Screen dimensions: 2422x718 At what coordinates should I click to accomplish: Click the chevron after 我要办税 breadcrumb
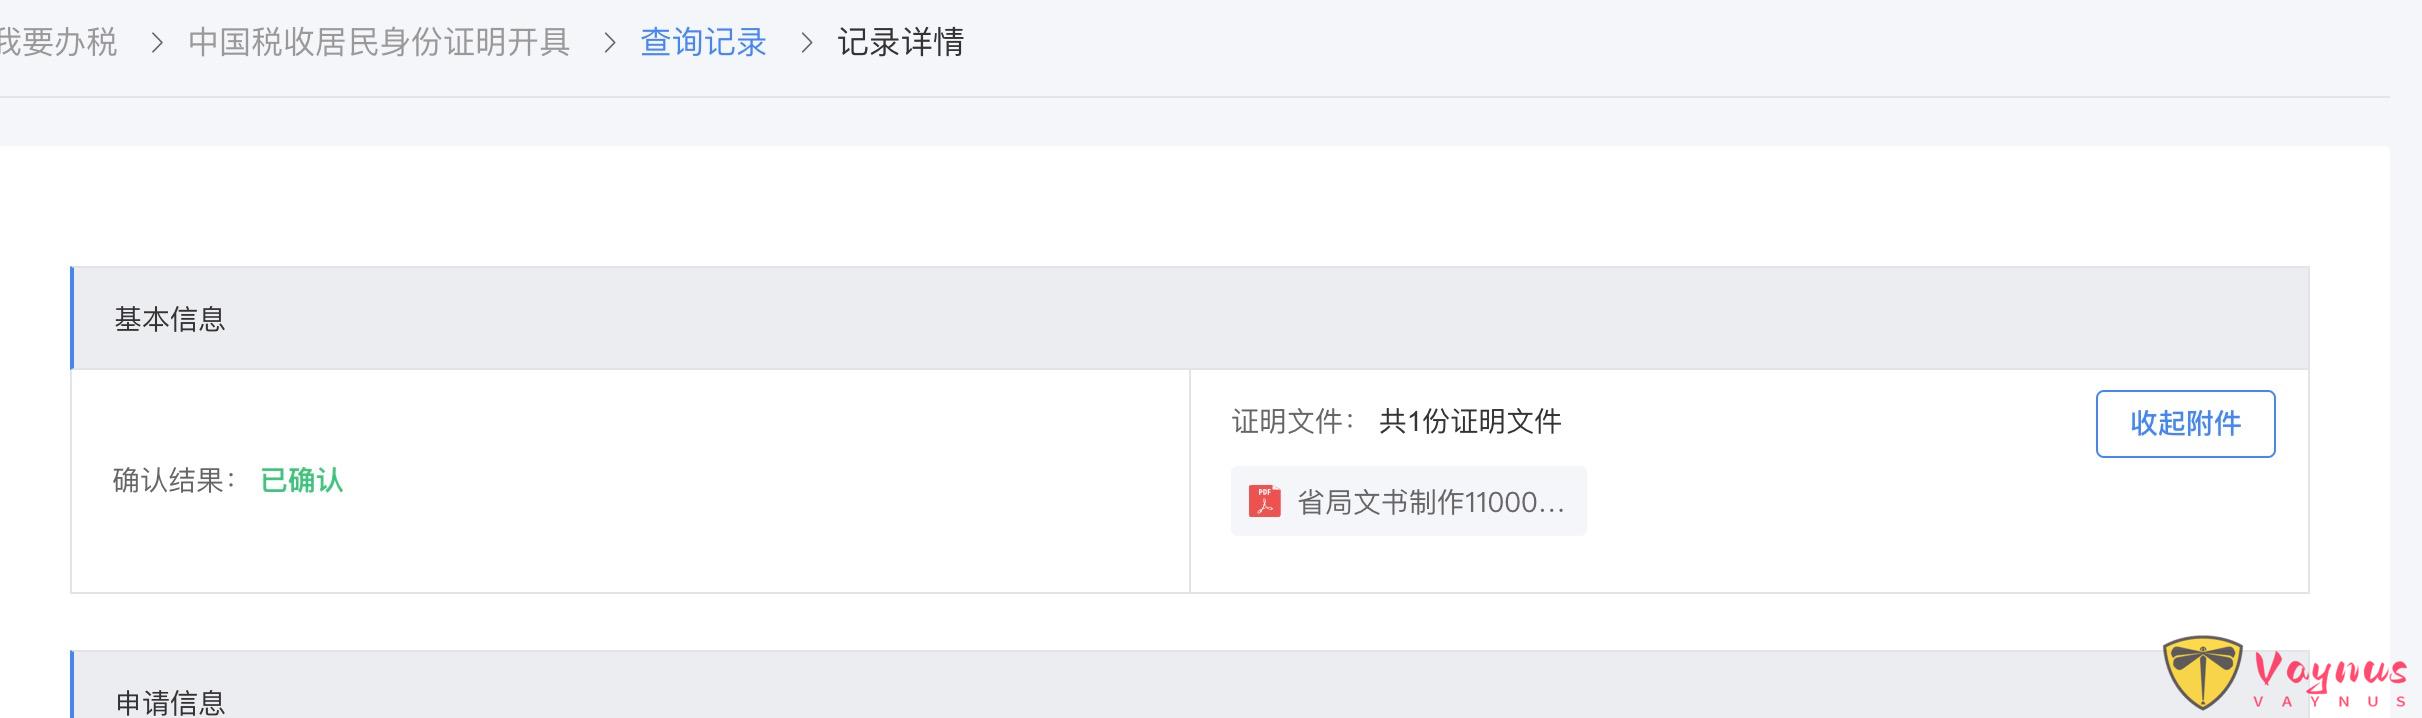click(156, 43)
